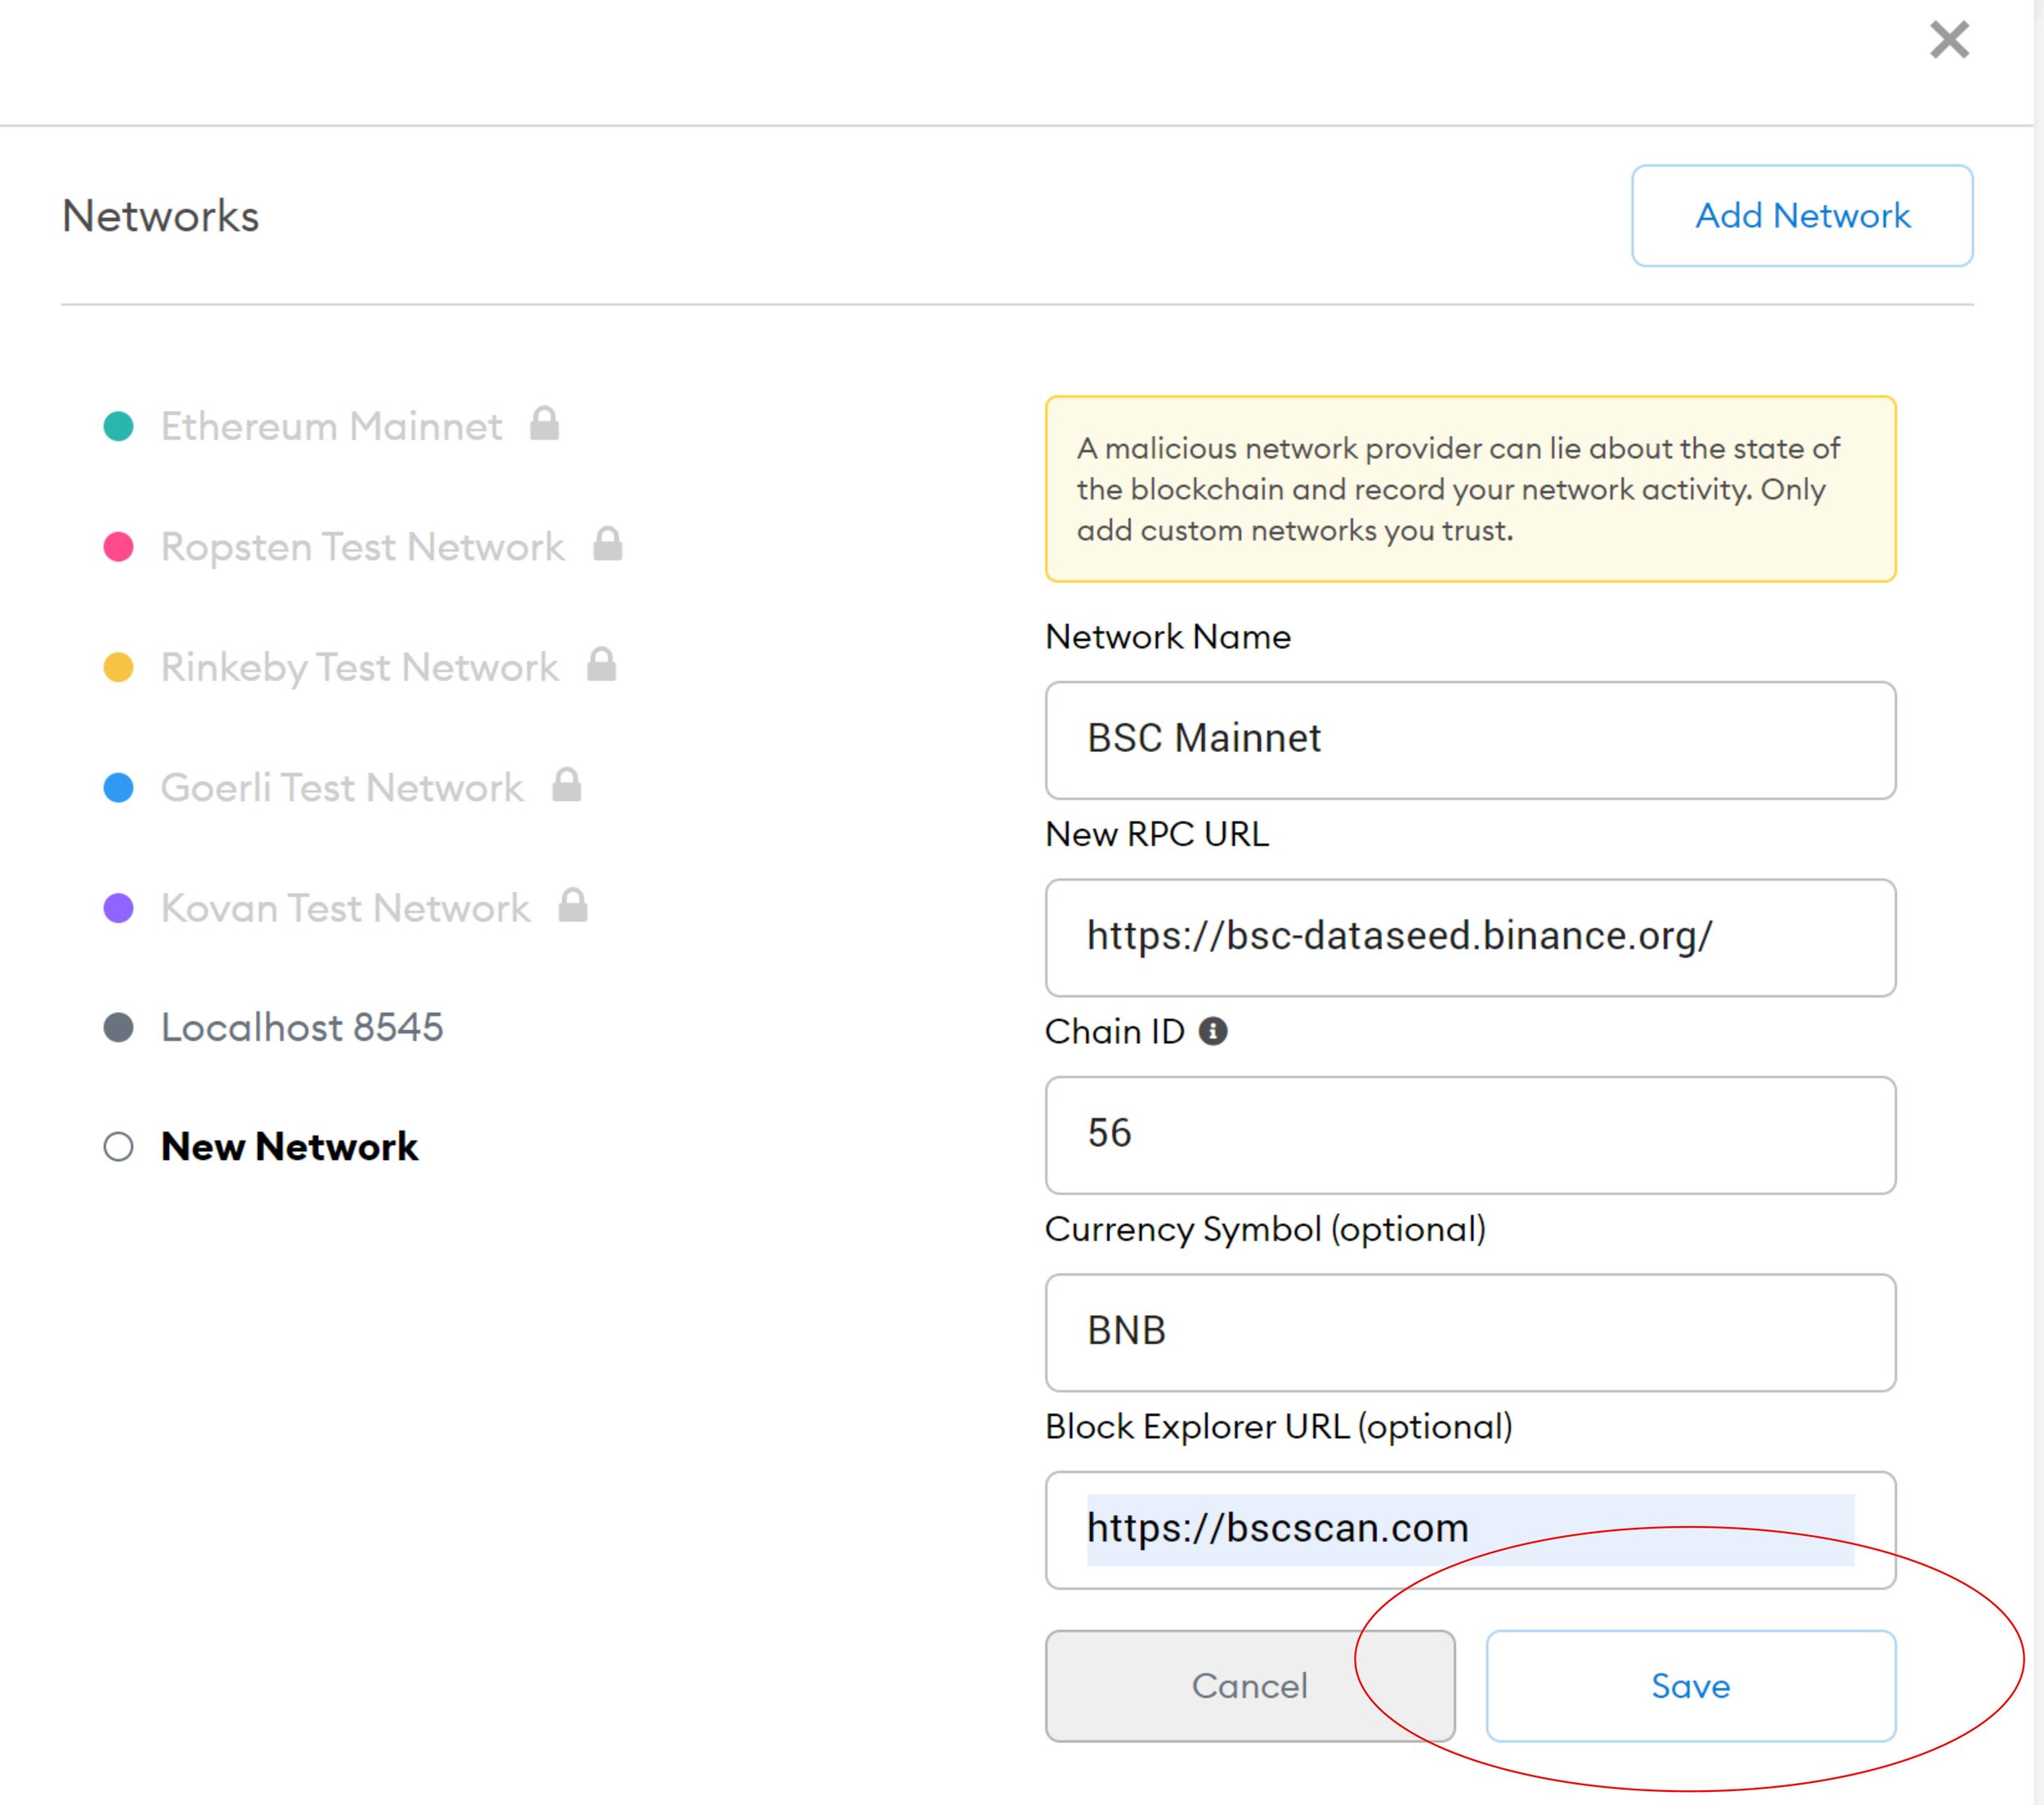Choose Kovan Test Network entry

pyautogui.click(x=345, y=908)
